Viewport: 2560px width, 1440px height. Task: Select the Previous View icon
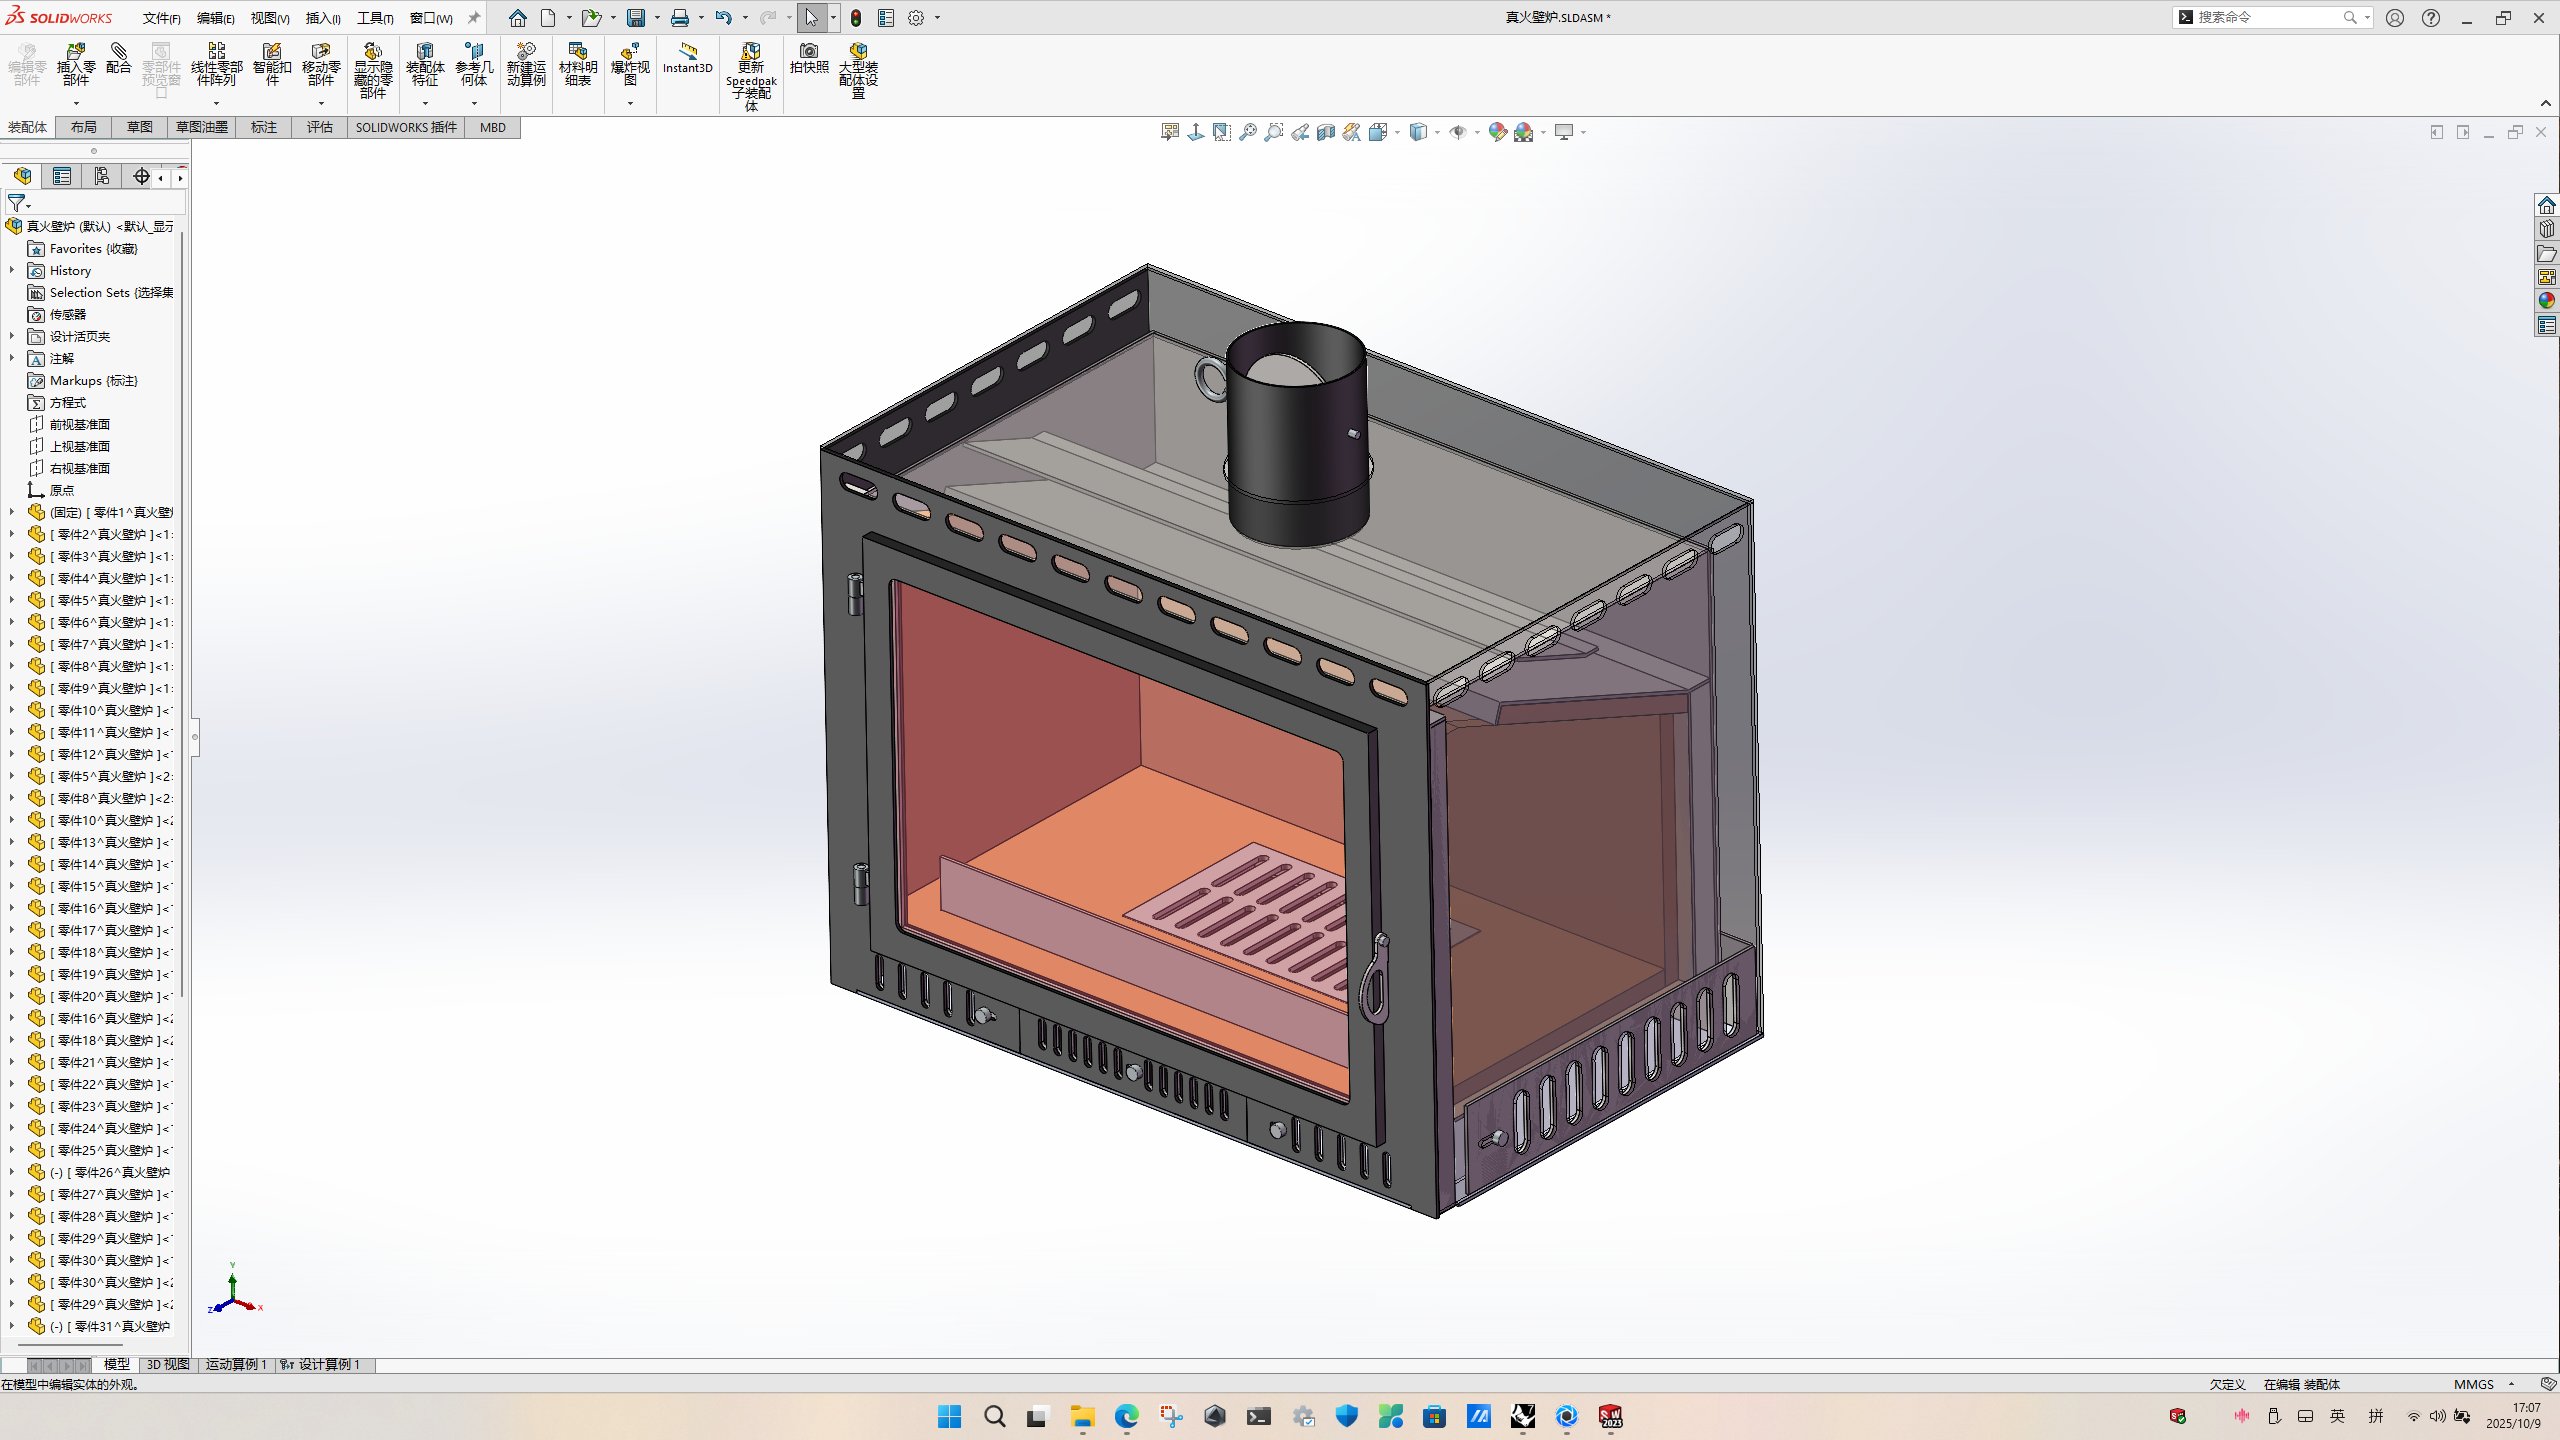1300,132
